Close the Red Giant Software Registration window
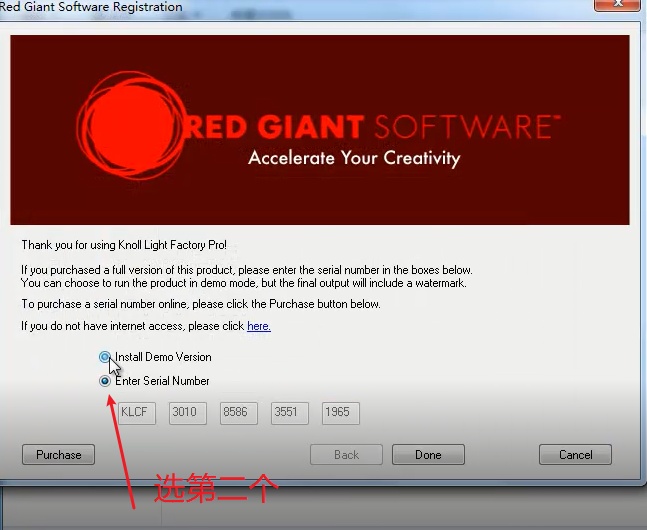The height and width of the screenshot is (530, 647). 618,4
